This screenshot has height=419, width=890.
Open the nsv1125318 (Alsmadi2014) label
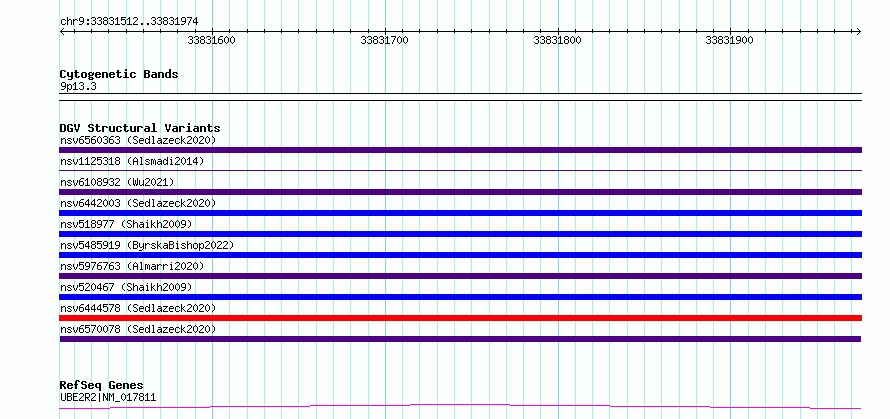(x=132, y=161)
